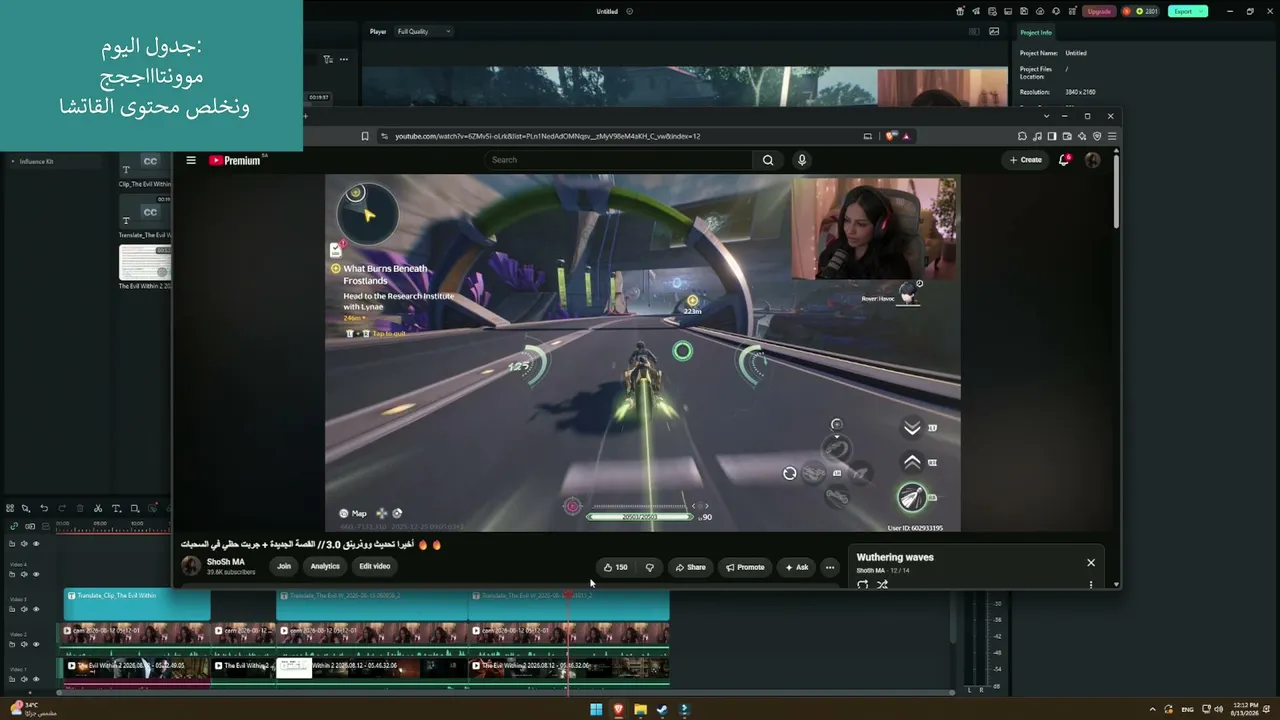This screenshot has height=720, width=1280.
Task: Open Steam from the taskbar
Action: (662, 710)
